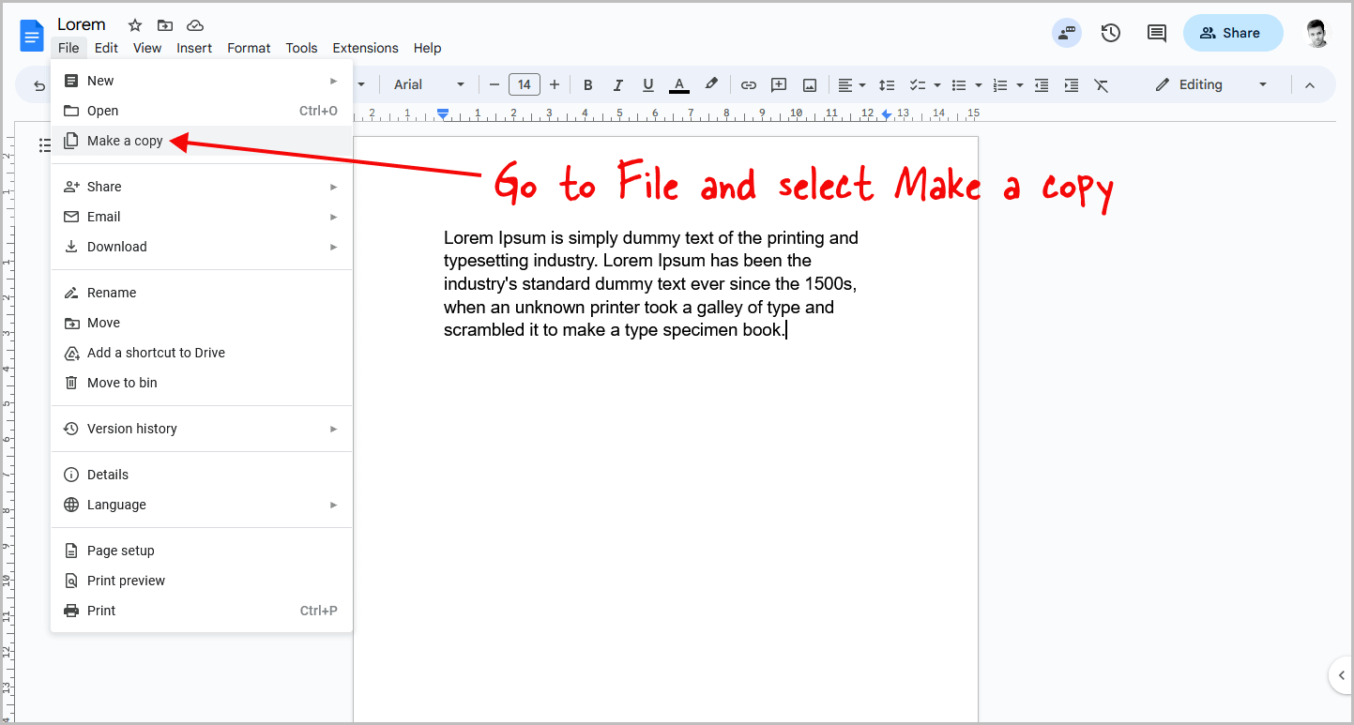Expand bulleted list options arrow
This screenshot has height=725, width=1354.
pyautogui.click(x=978, y=85)
